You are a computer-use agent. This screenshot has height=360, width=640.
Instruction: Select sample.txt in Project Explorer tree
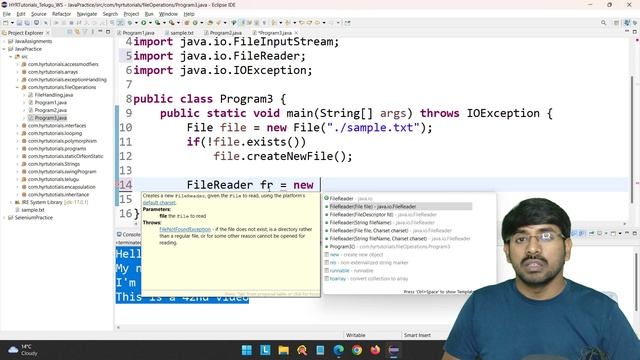tap(33, 210)
